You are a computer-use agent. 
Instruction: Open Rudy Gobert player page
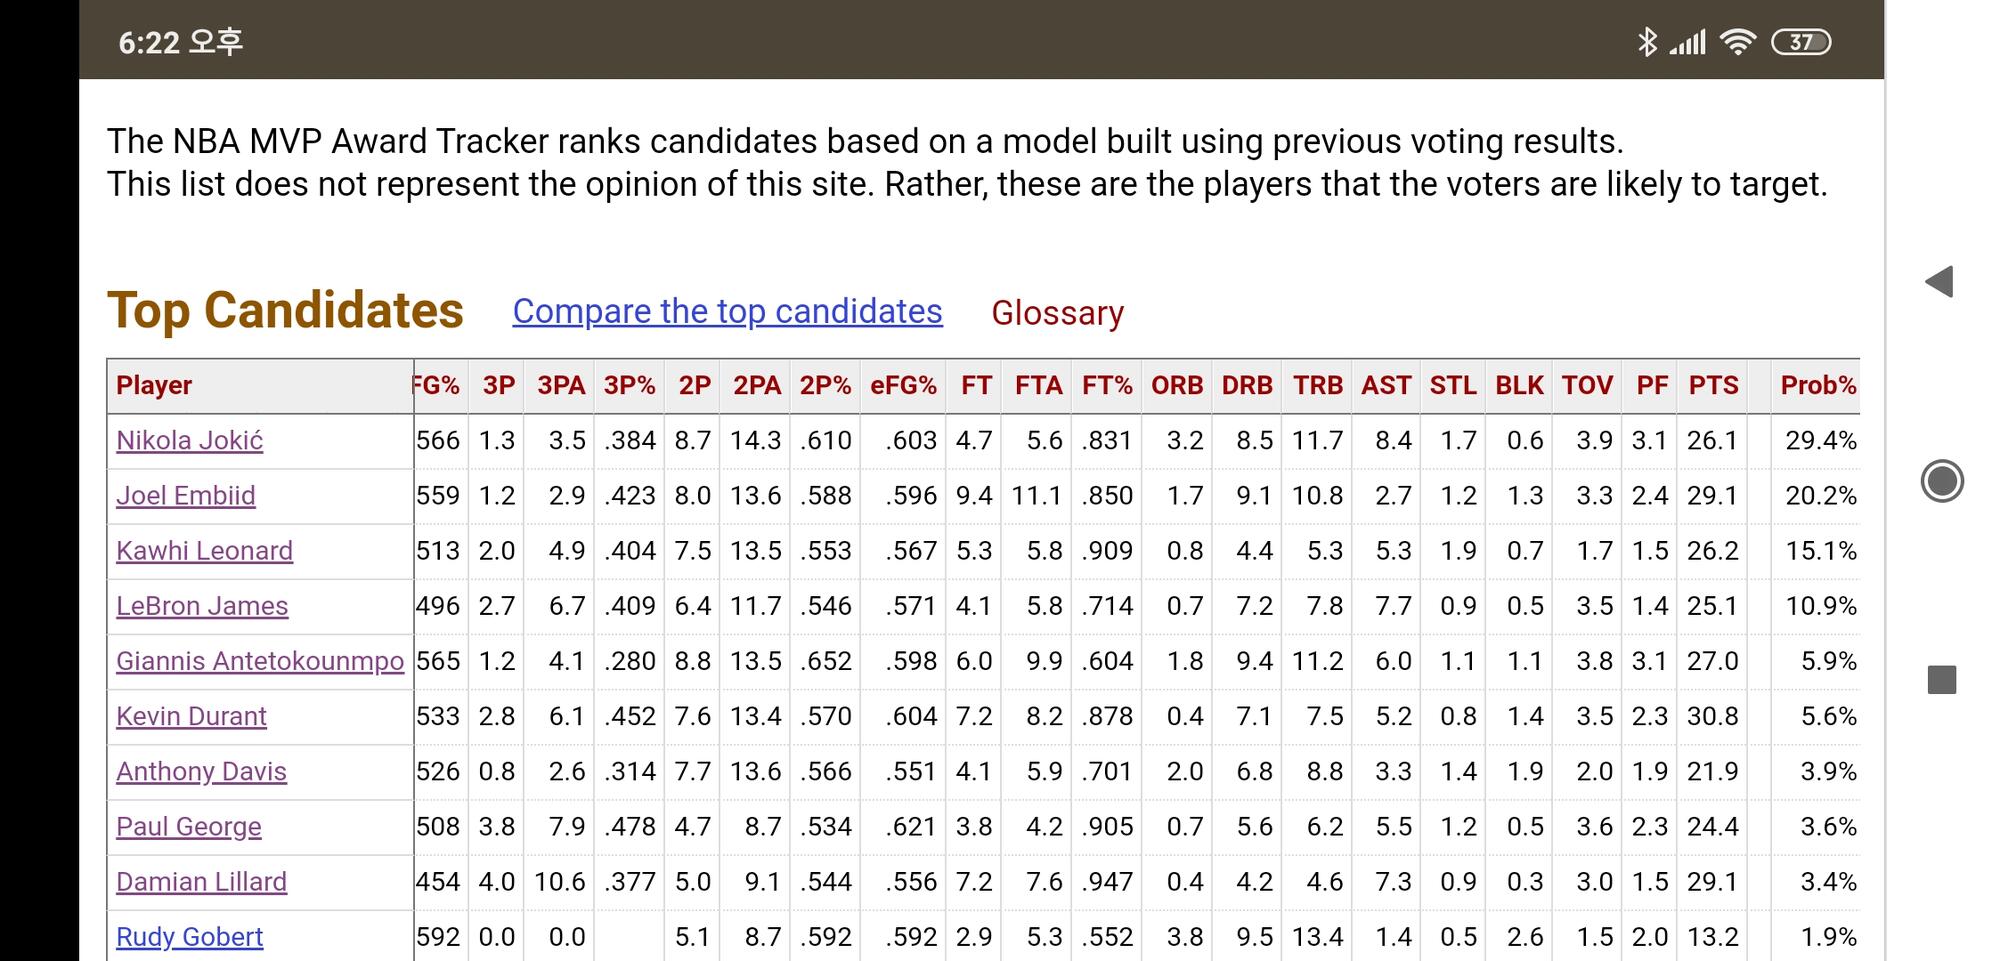coord(189,937)
